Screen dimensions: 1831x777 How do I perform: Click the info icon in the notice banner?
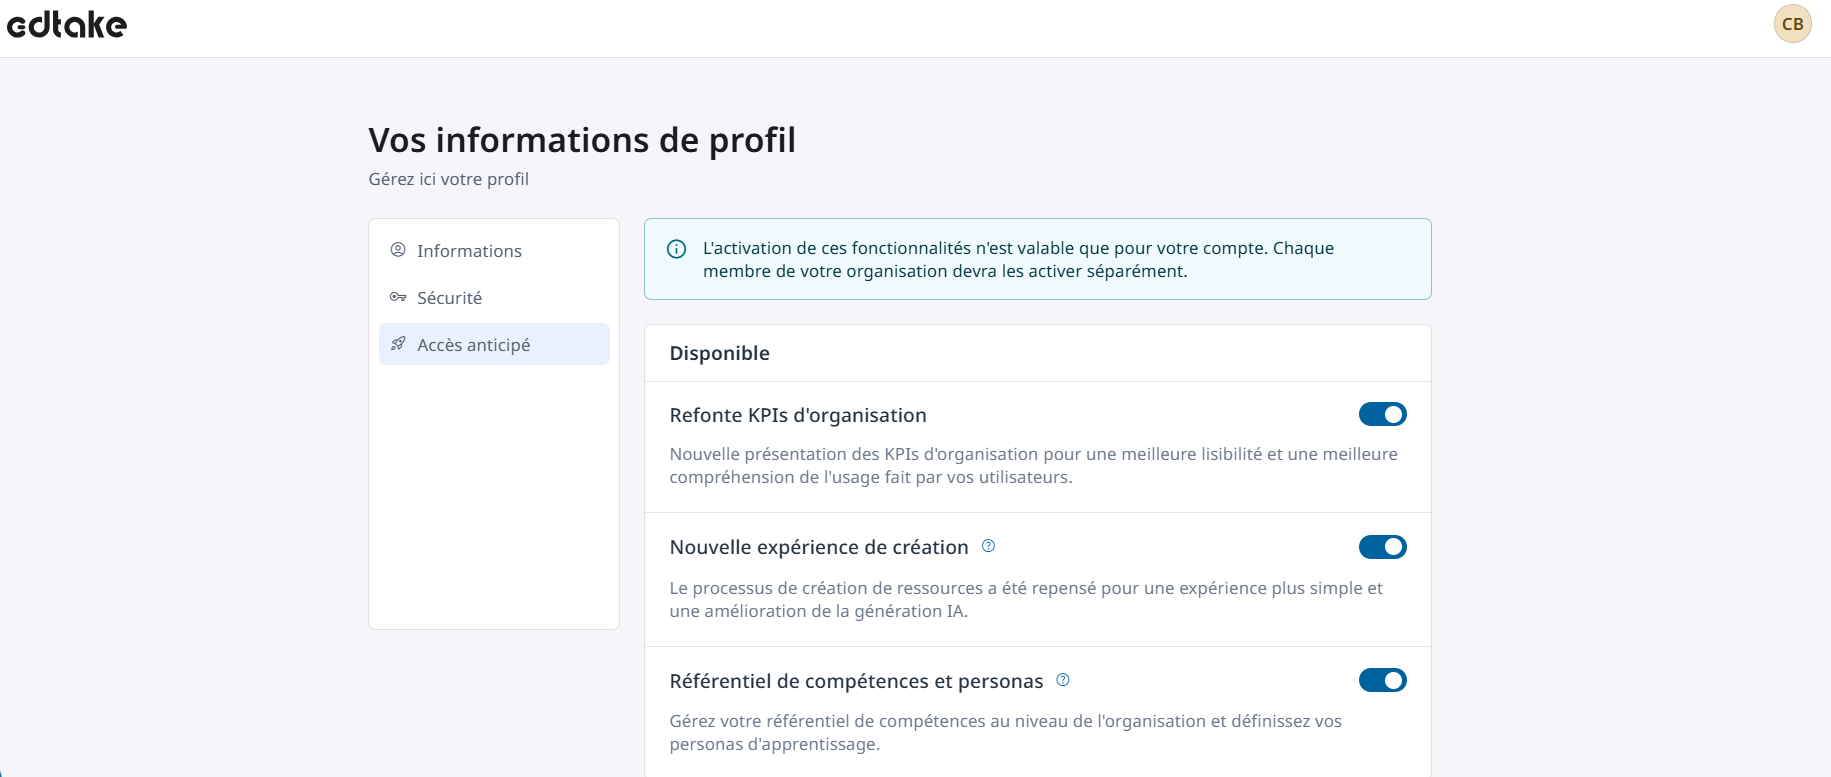pyautogui.click(x=677, y=249)
